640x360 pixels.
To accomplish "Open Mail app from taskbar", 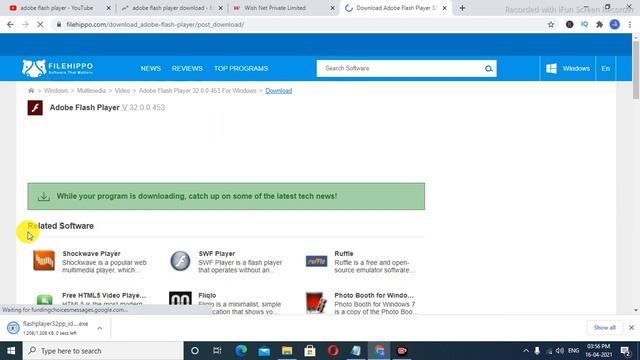I will coord(264,351).
